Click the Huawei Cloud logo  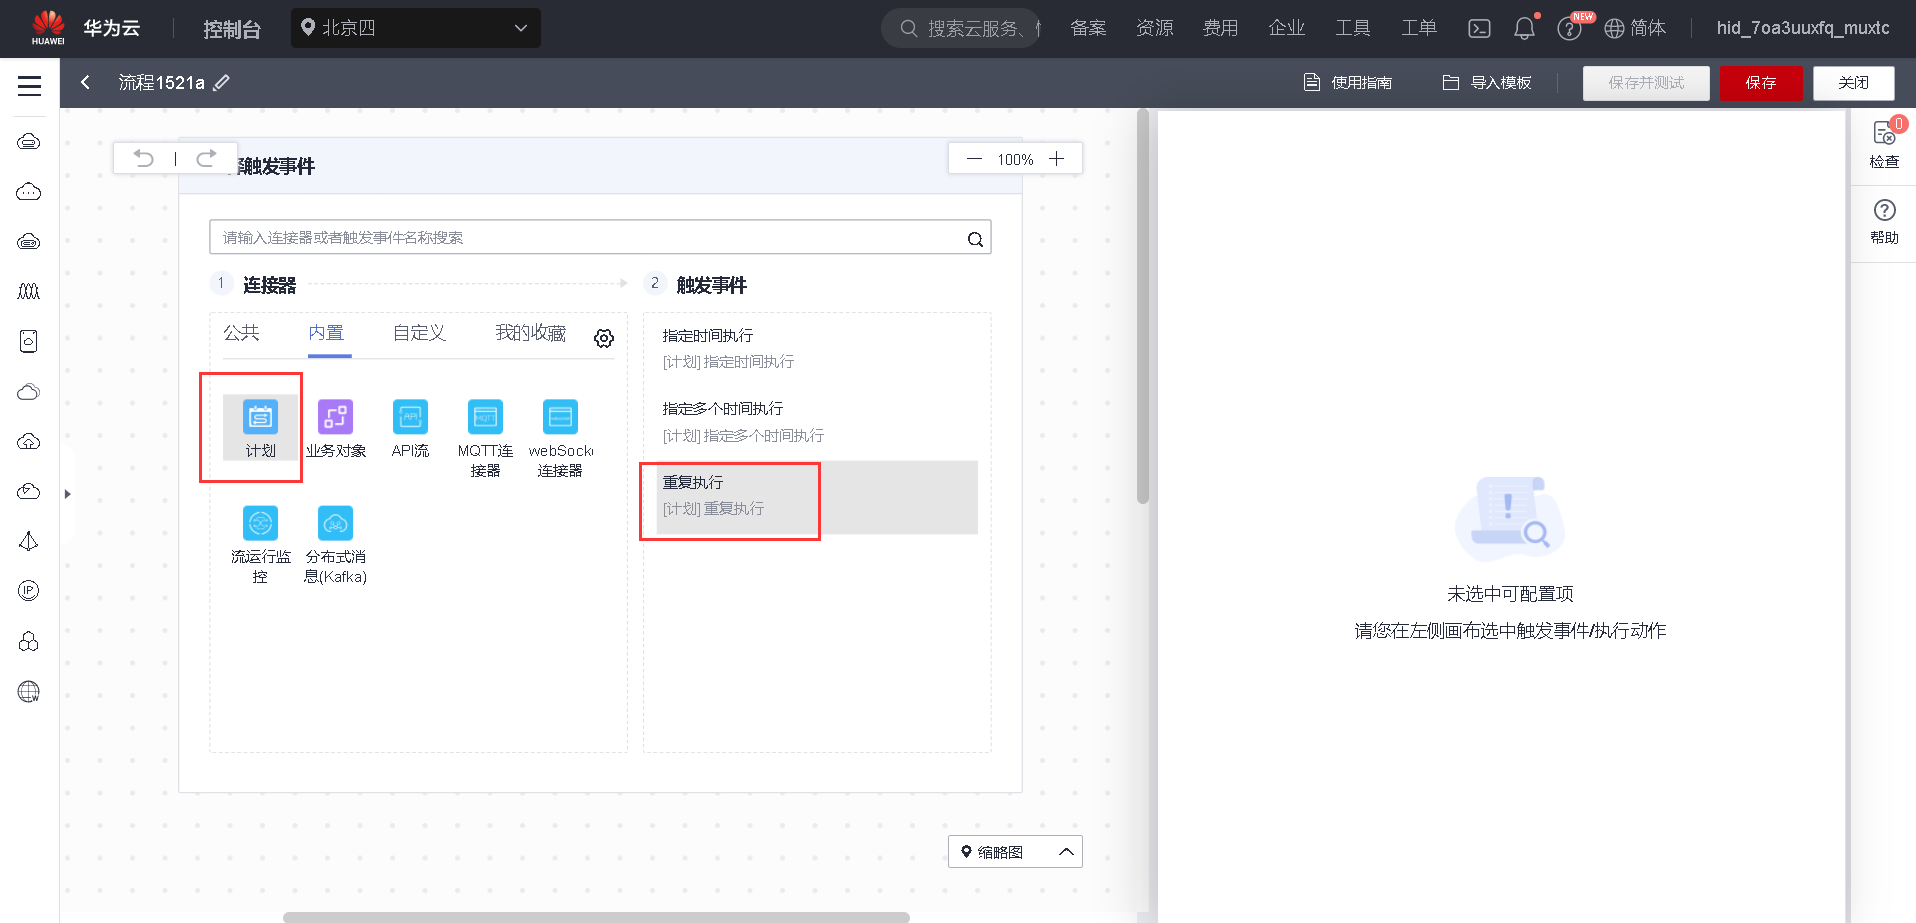(x=48, y=27)
